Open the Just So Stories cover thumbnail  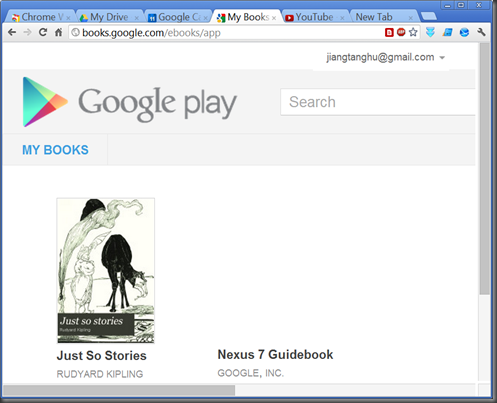coord(106,270)
